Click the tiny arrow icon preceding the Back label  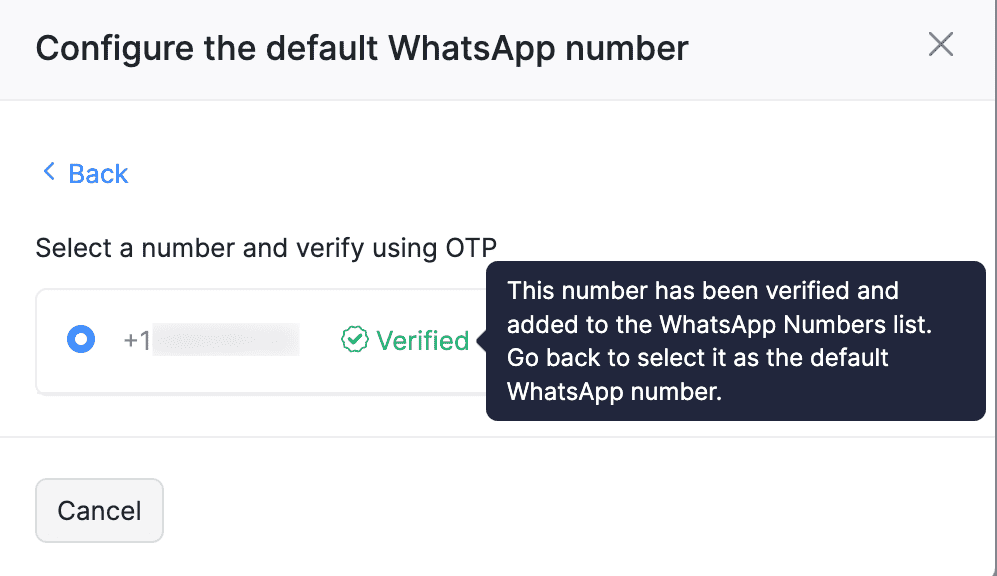pyautogui.click(x=48, y=172)
